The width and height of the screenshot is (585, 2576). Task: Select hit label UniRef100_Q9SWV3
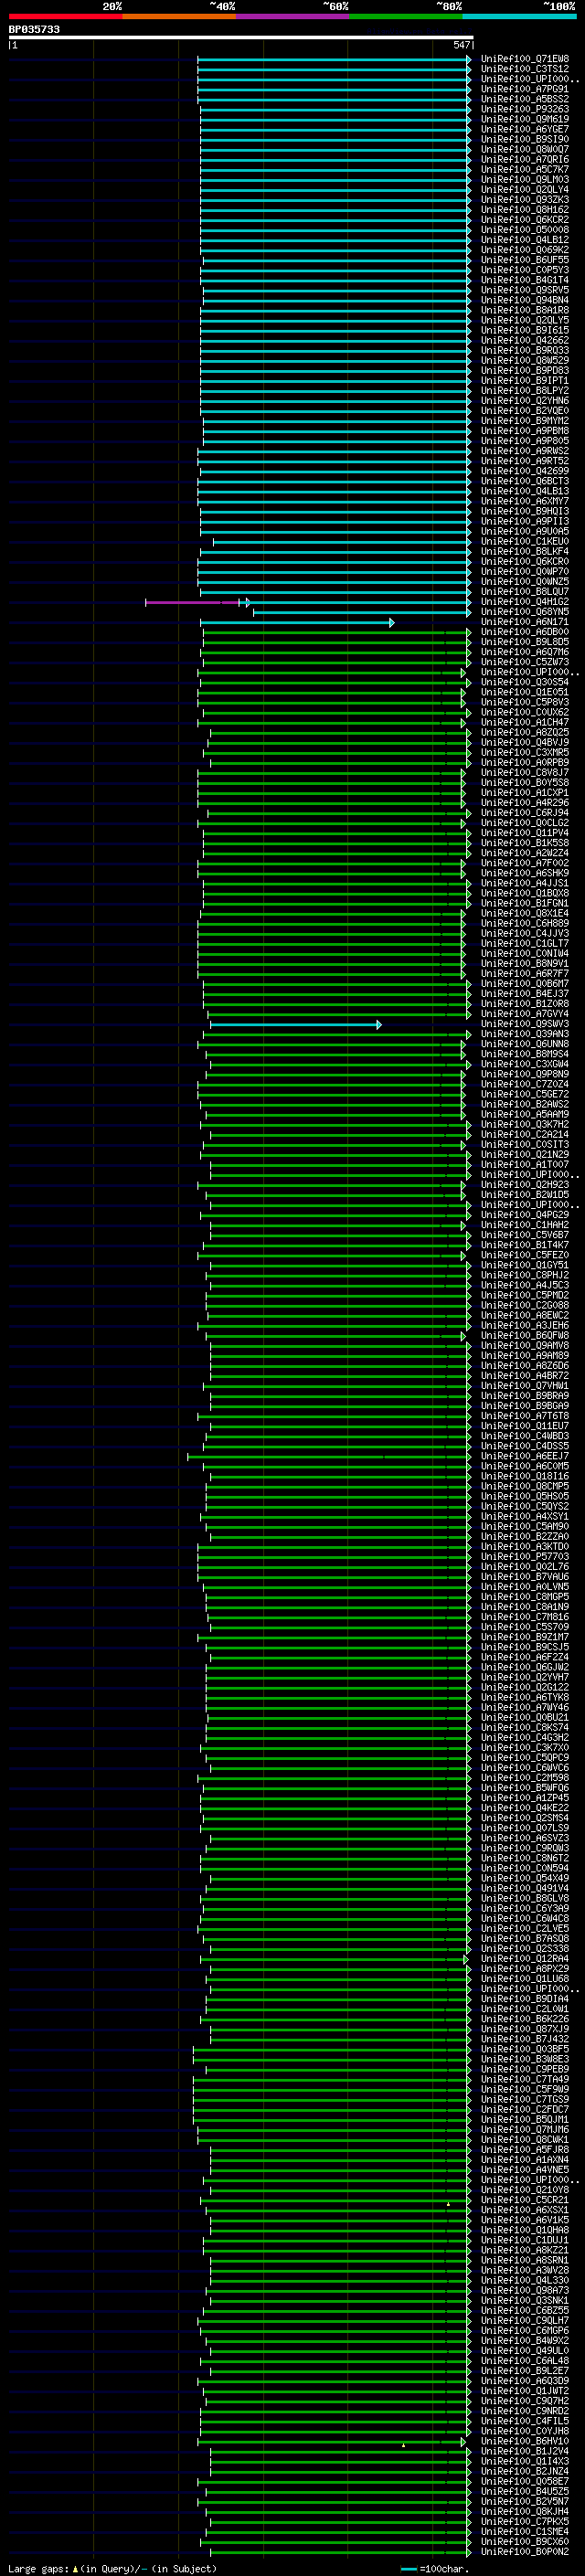[x=524, y=1024]
